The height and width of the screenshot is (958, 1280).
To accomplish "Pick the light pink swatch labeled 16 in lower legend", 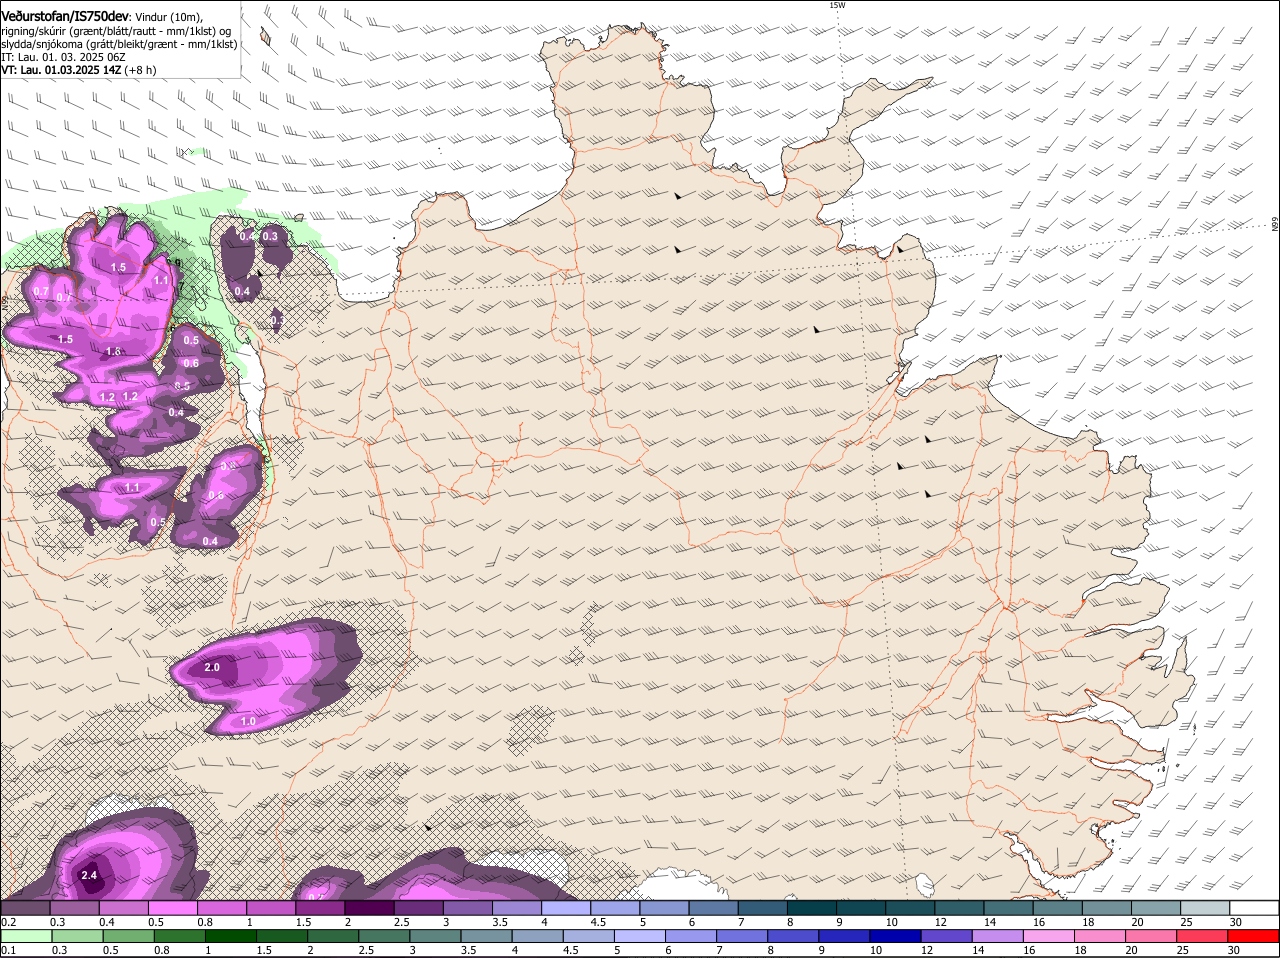I will (1048, 937).
